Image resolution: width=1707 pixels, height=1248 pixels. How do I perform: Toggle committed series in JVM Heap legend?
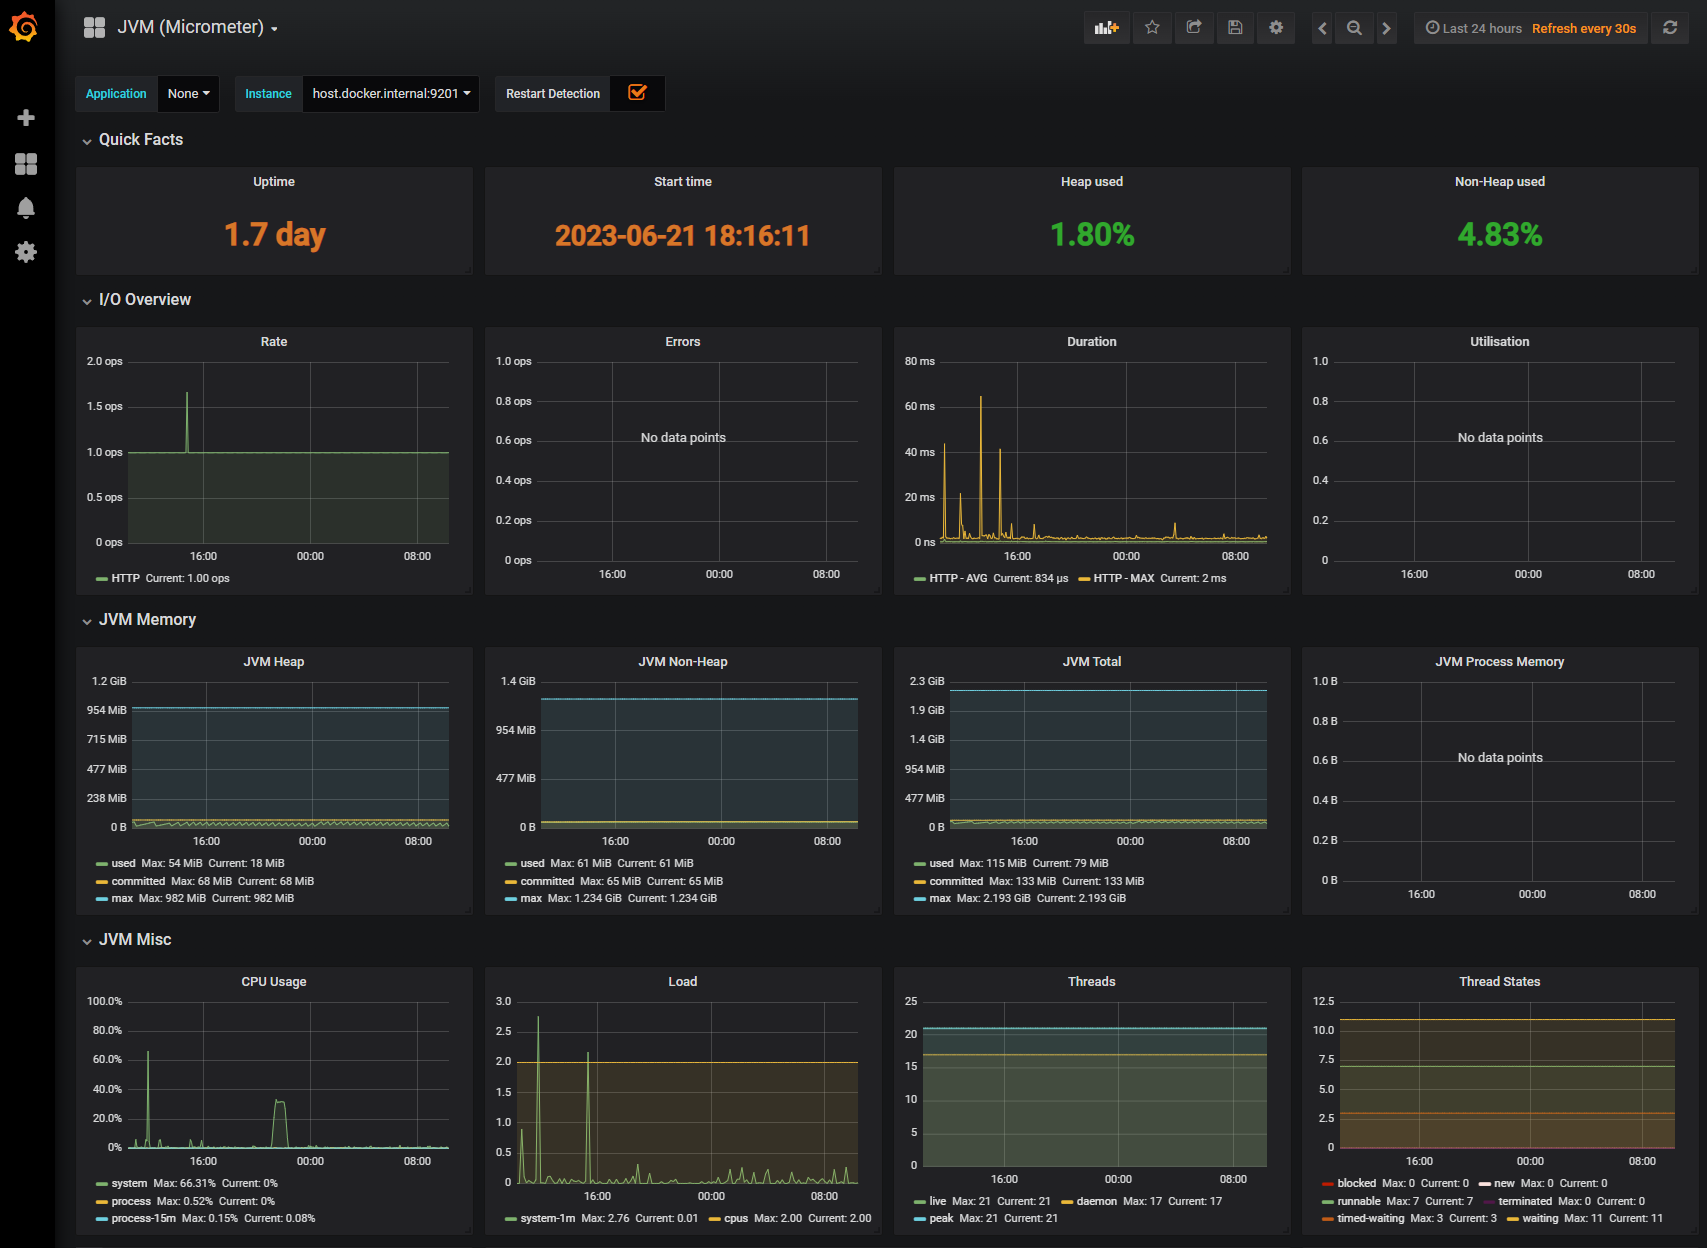pyautogui.click(x=138, y=881)
